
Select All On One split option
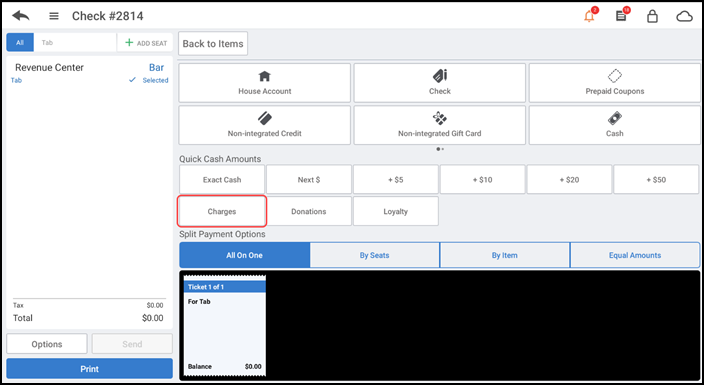[x=245, y=255]
